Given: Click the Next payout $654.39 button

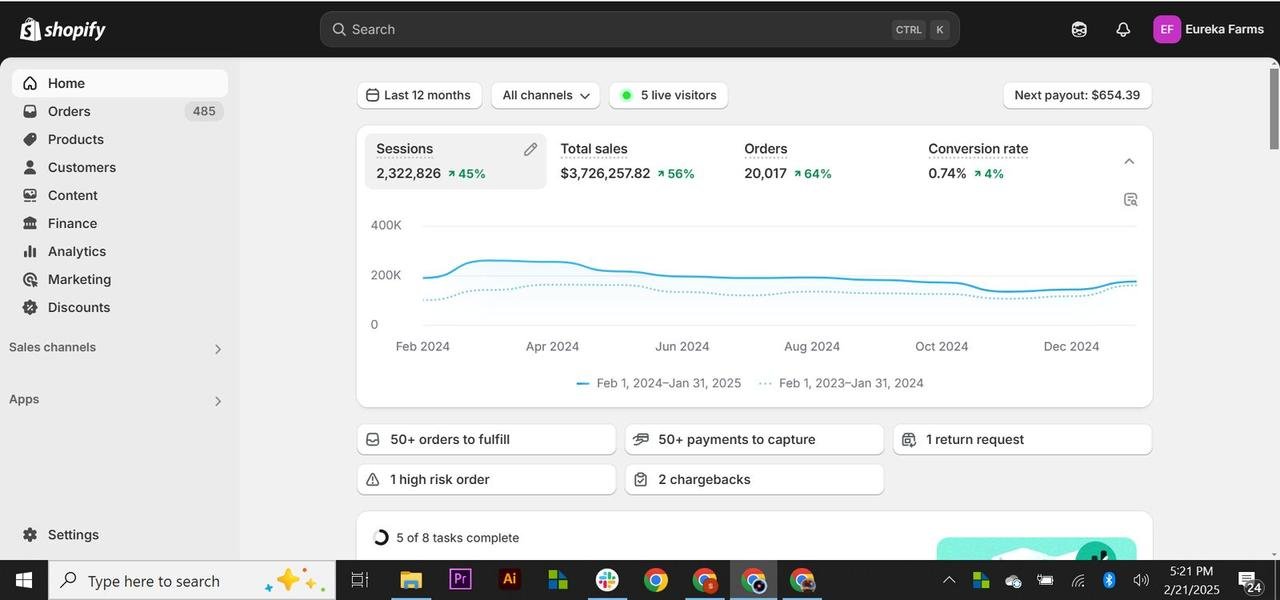Looking at the screenshot, I should click(x=1077, y=94).
